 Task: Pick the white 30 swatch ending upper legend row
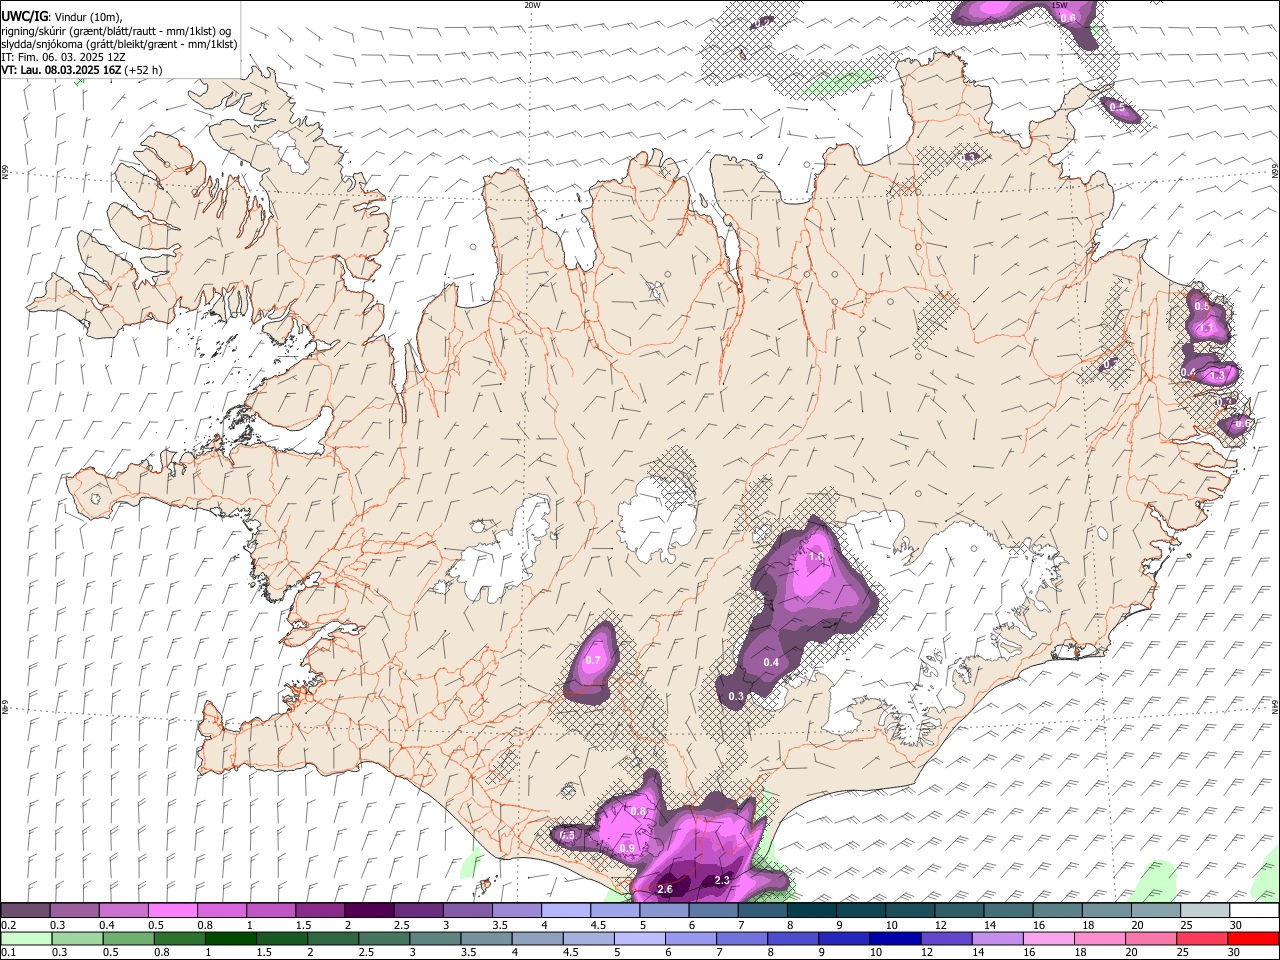(1254, 911)
